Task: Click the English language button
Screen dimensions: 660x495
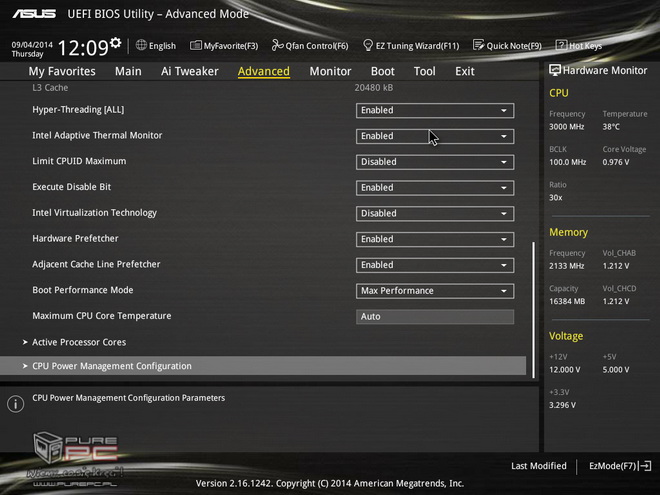Action: click(156, 45)
